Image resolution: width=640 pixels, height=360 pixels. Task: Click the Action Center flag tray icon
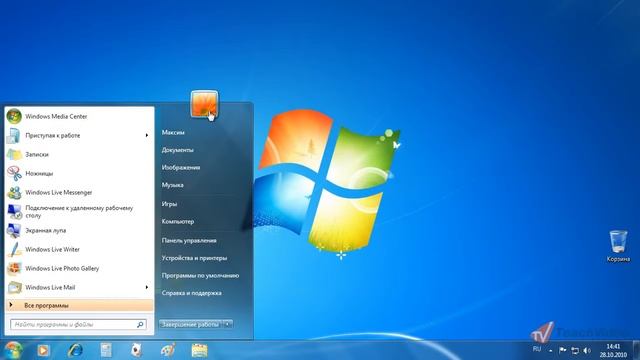562,350
